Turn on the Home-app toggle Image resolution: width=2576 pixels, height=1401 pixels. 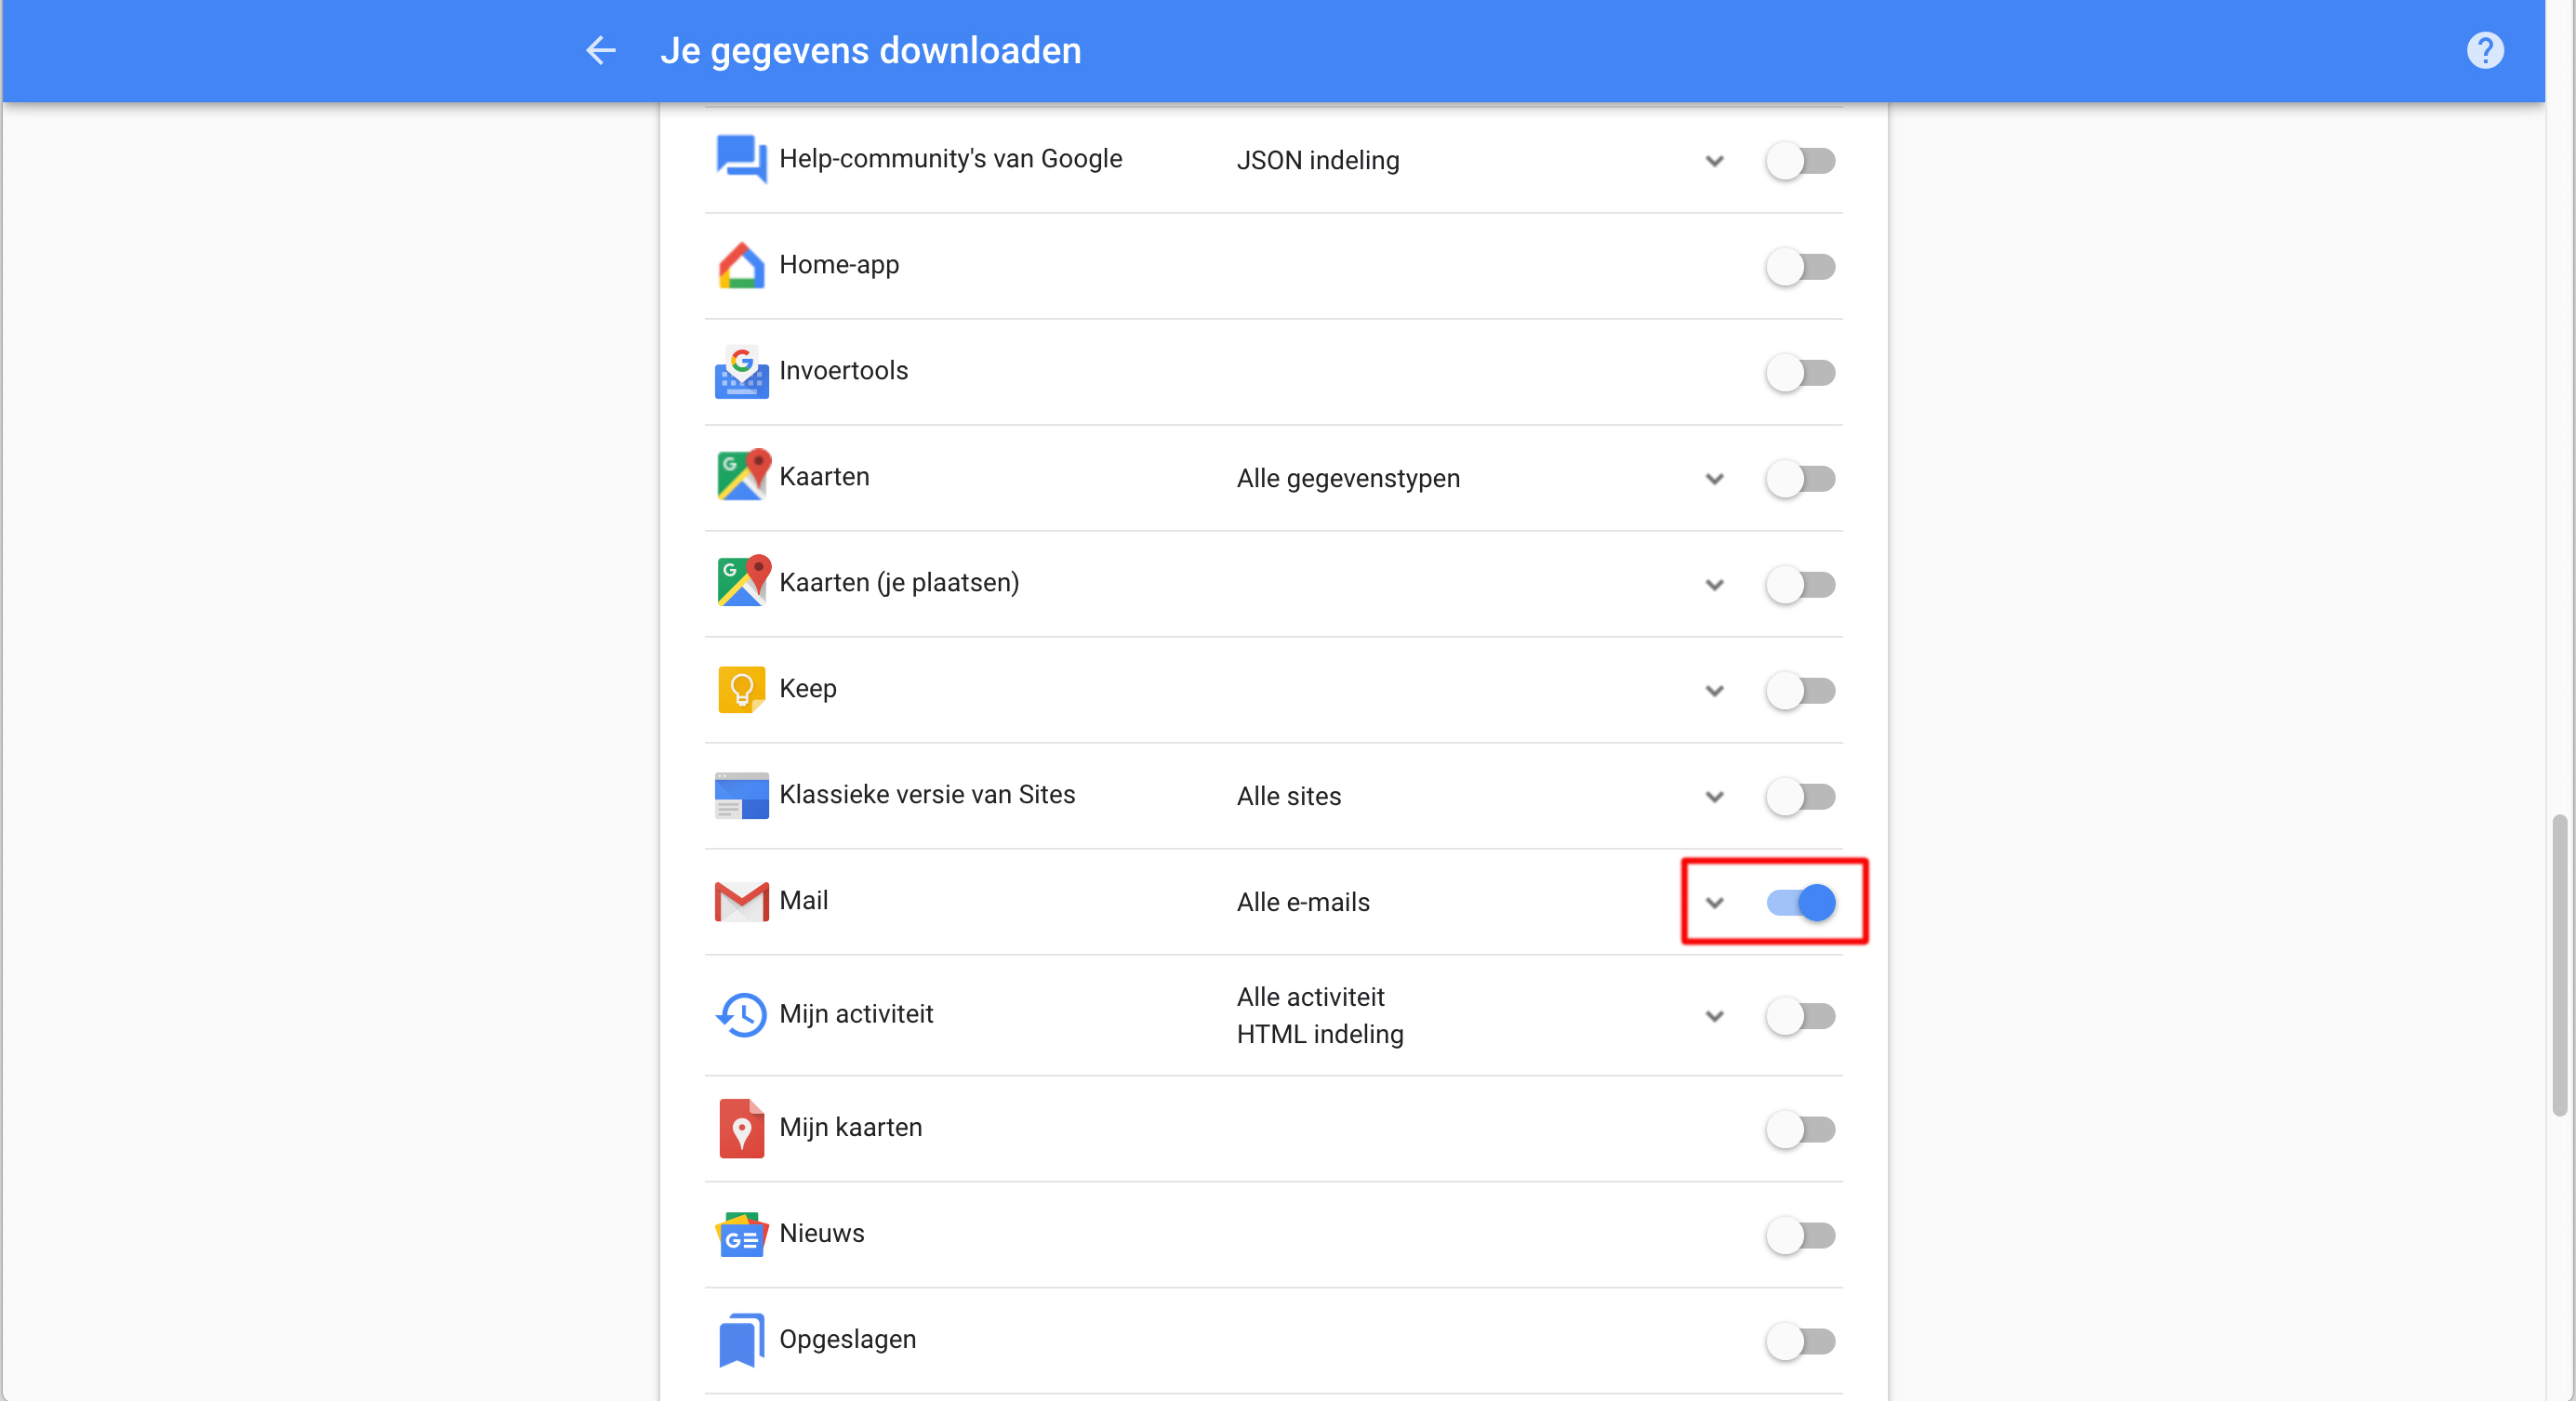(1800, 267)
